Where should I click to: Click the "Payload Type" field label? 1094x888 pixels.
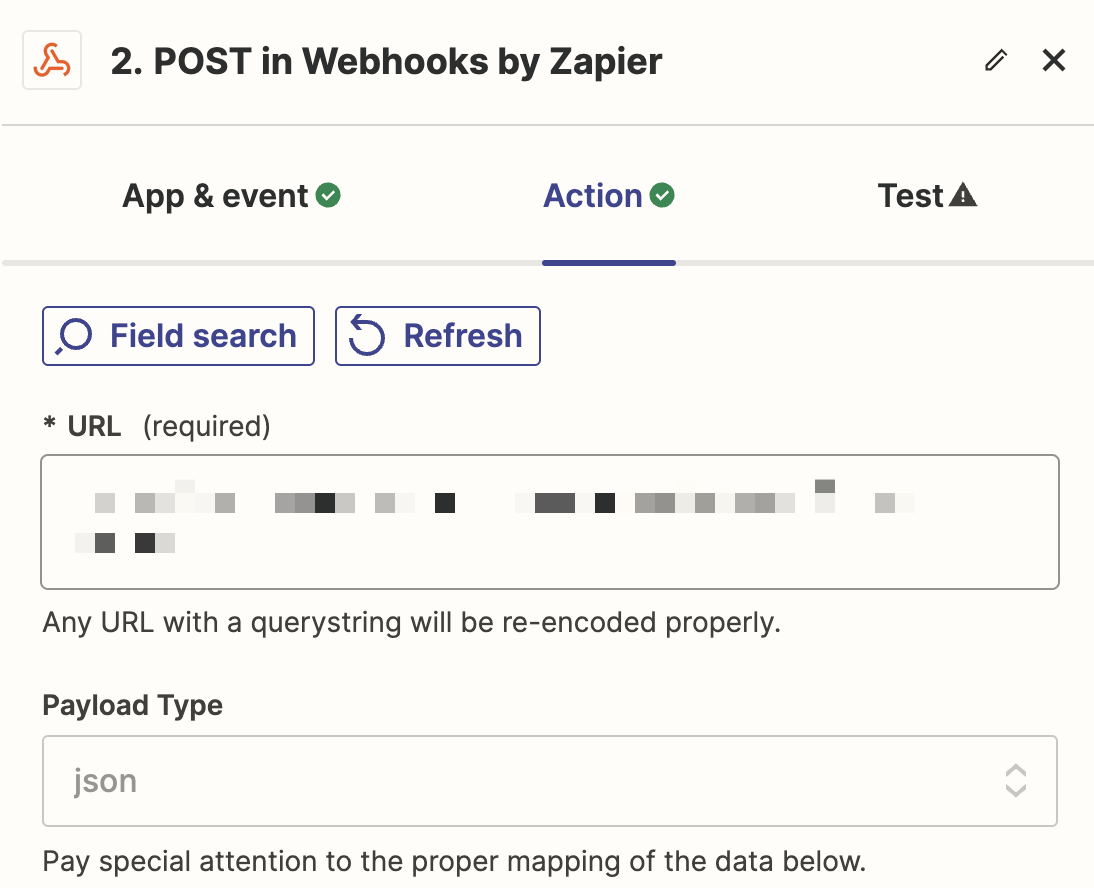pos(132,705)
